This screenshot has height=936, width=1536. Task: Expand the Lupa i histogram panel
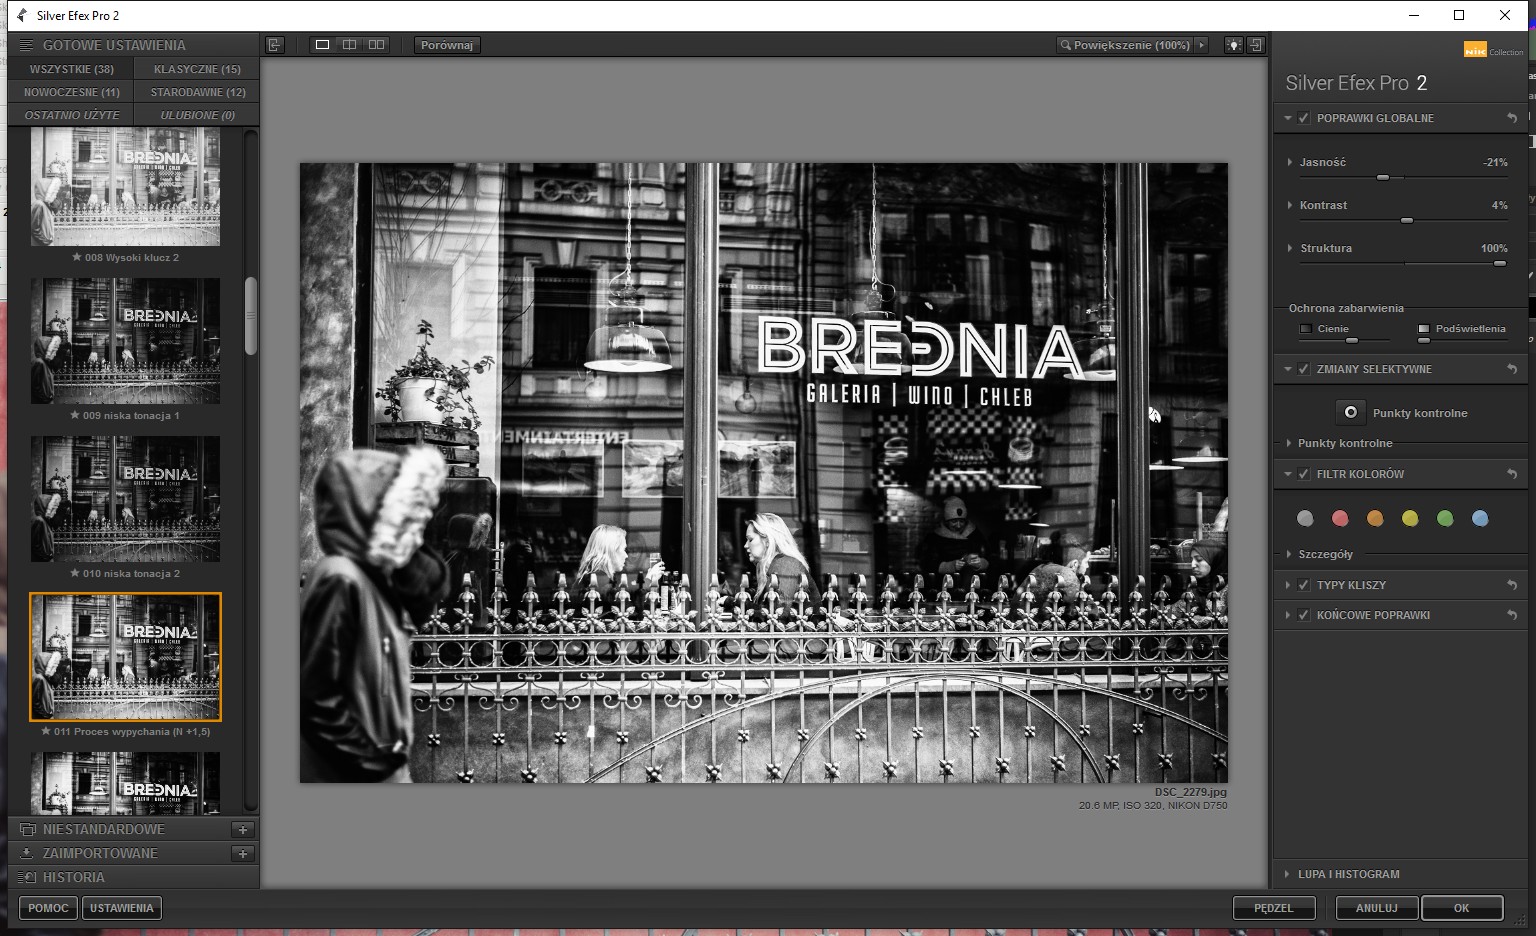[x=1288, y=874]
